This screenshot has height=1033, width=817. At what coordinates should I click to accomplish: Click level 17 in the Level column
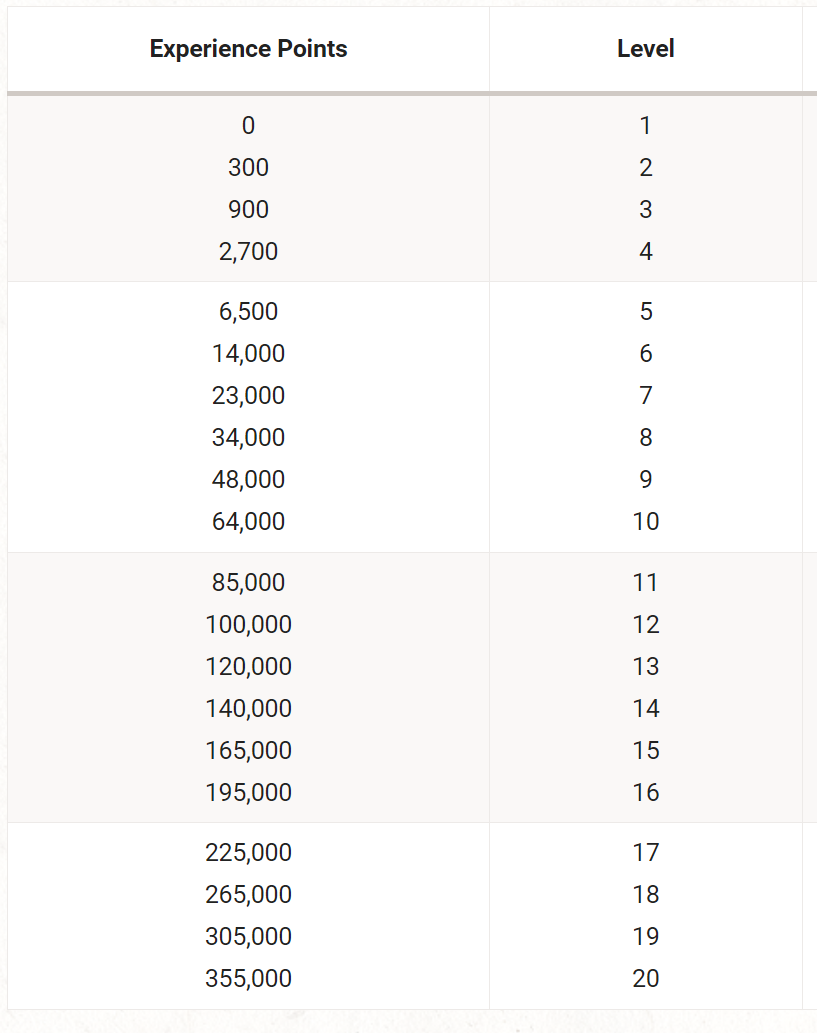pyautogui.click(x=646, y=852)
